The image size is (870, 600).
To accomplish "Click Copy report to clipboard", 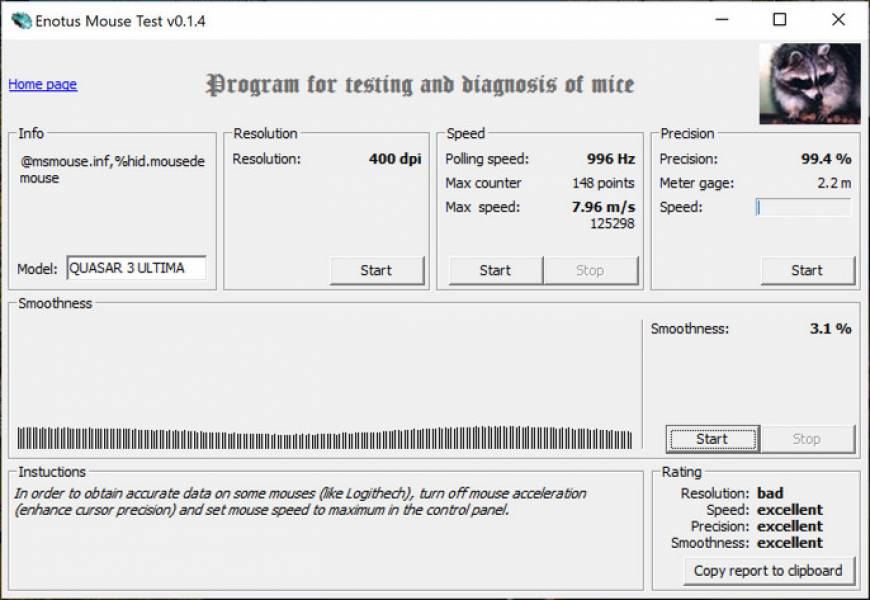I will tap(768, 570).
